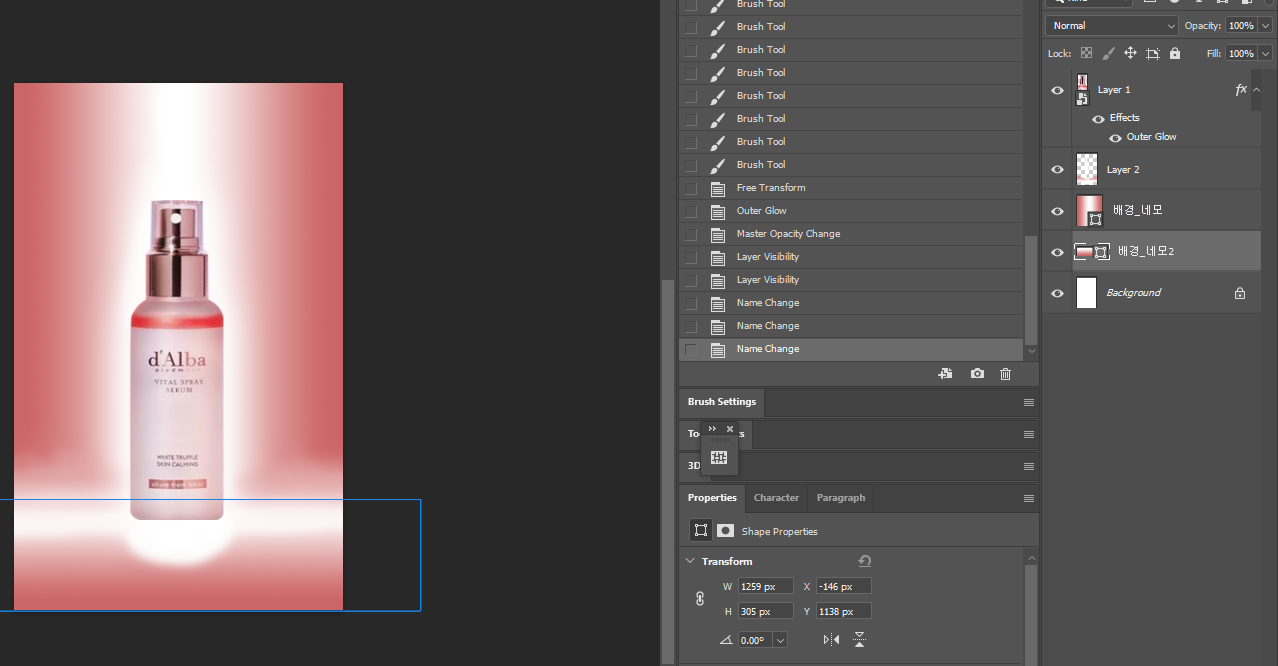This screenshot has width=1278, height=666.
Task: Select Layer 1 by its name
Action: click(1114, 90)
